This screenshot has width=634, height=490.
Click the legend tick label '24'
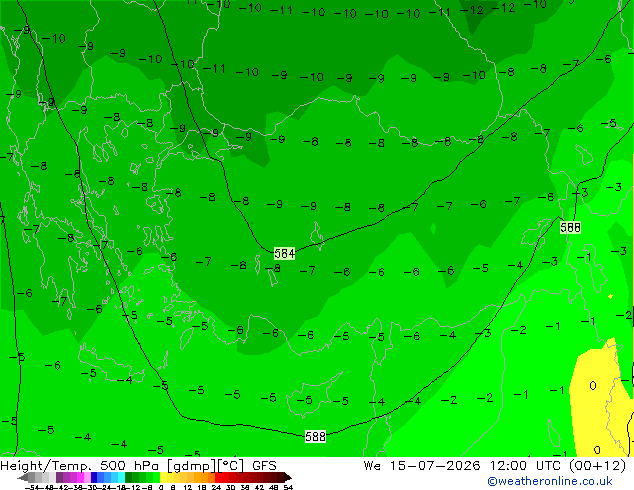(x=216, y=487)
